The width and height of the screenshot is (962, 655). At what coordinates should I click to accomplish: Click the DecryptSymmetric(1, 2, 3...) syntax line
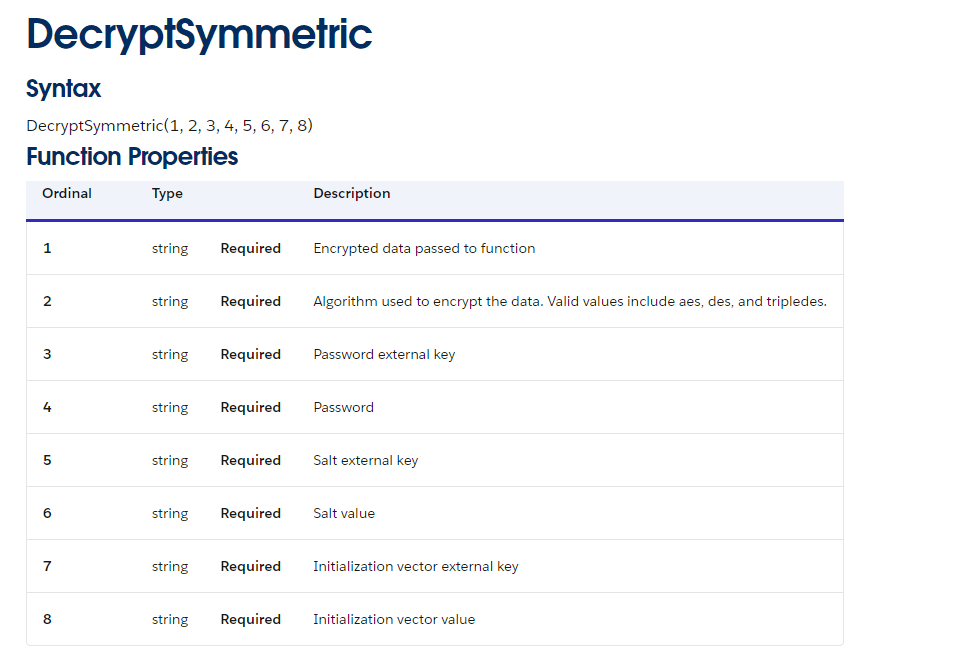click(169, 126)
